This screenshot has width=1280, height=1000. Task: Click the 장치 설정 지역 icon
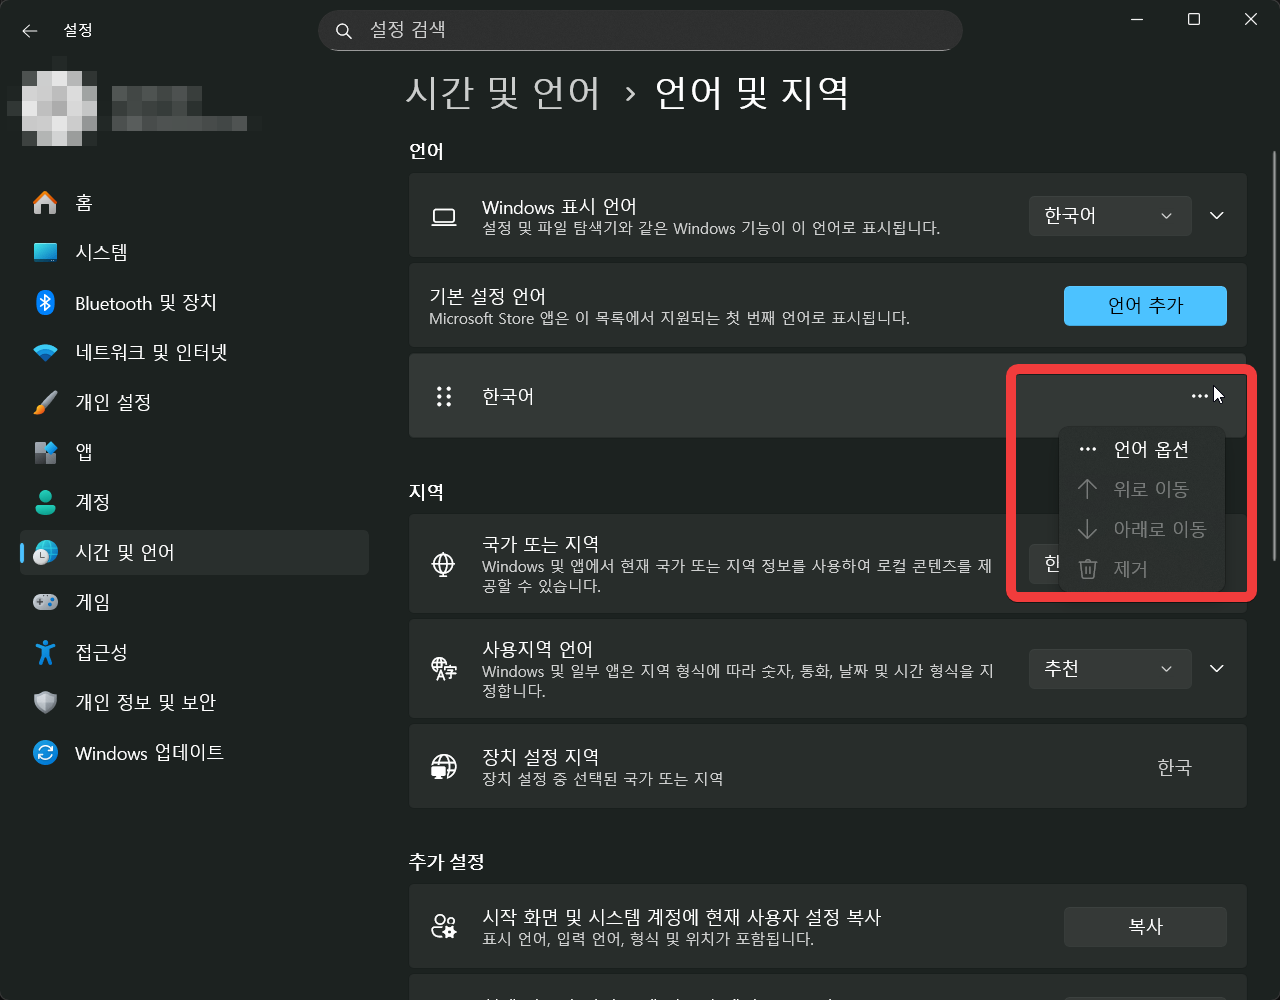[443, 766]
